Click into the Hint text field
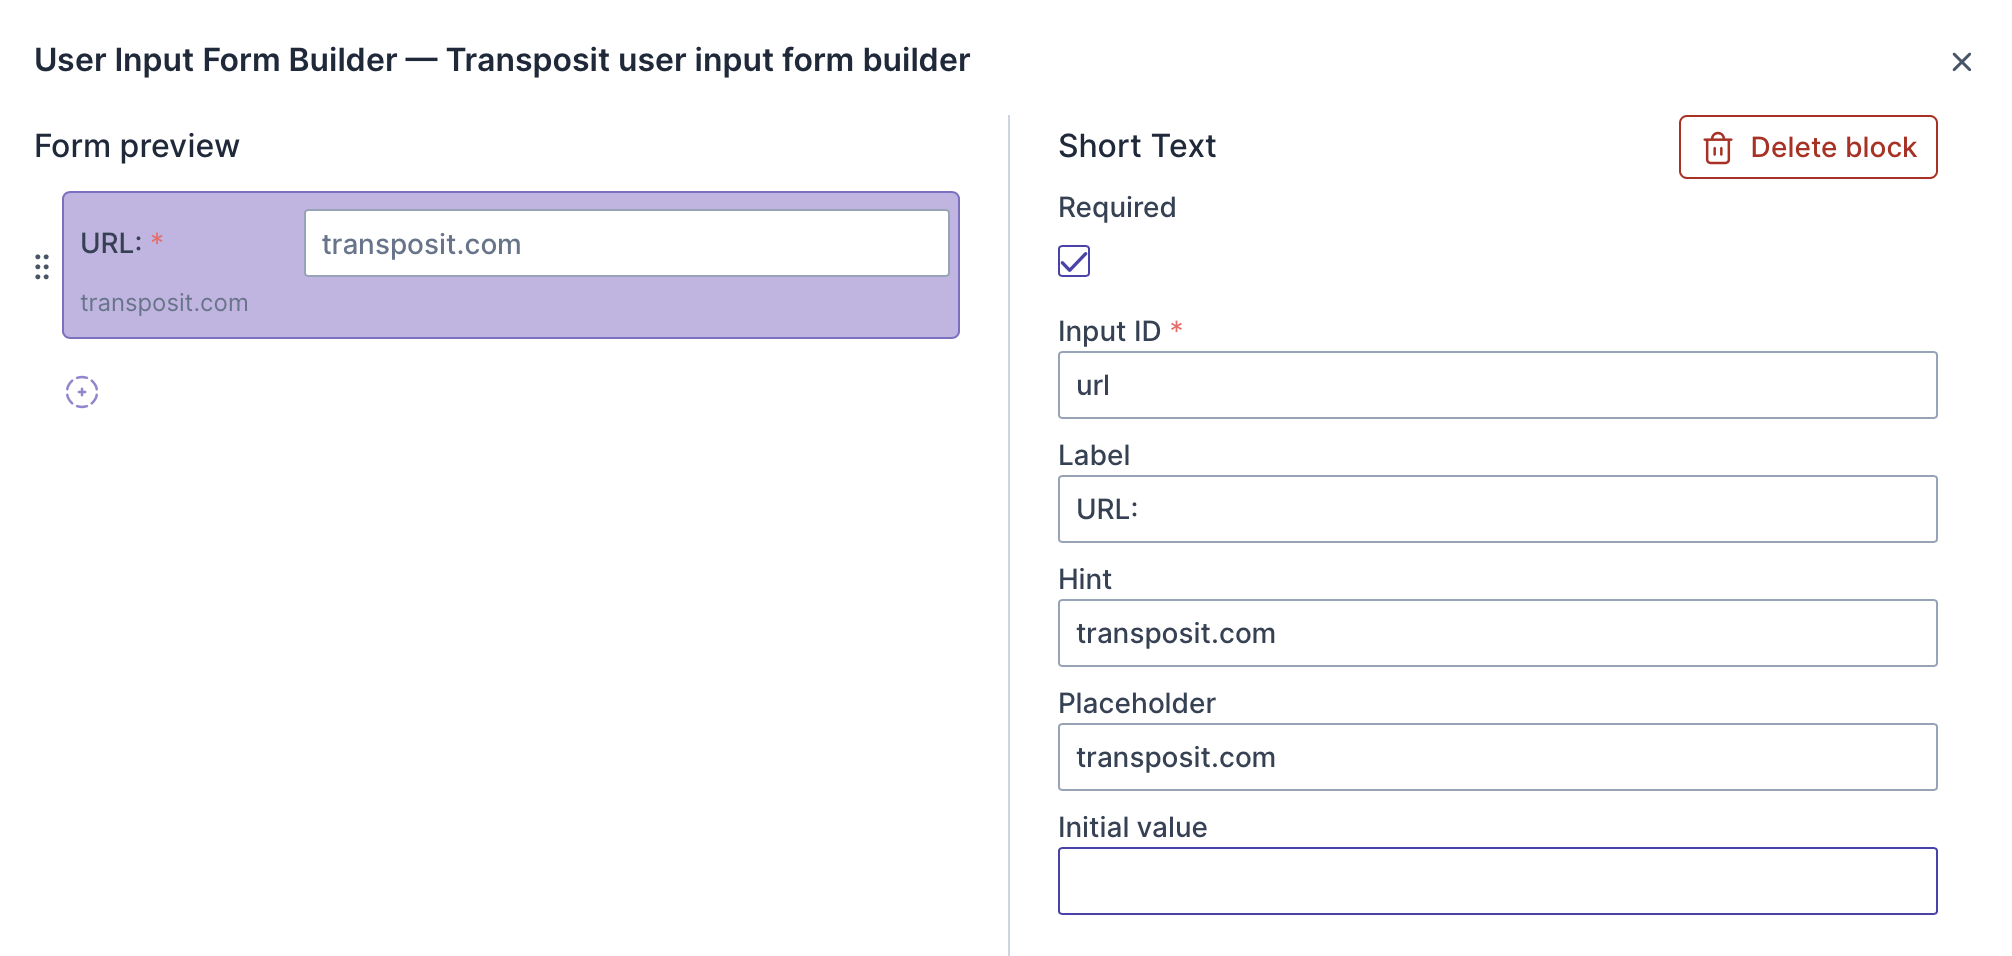This screenshot has height=956, width=2012. point(1497,633)
